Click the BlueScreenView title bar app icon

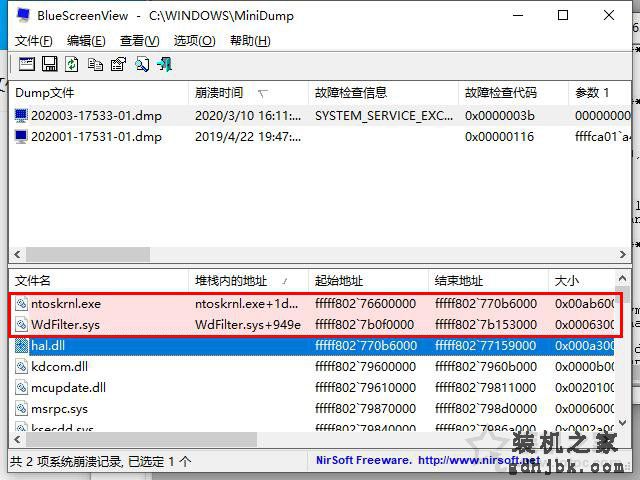click(23, 15)
